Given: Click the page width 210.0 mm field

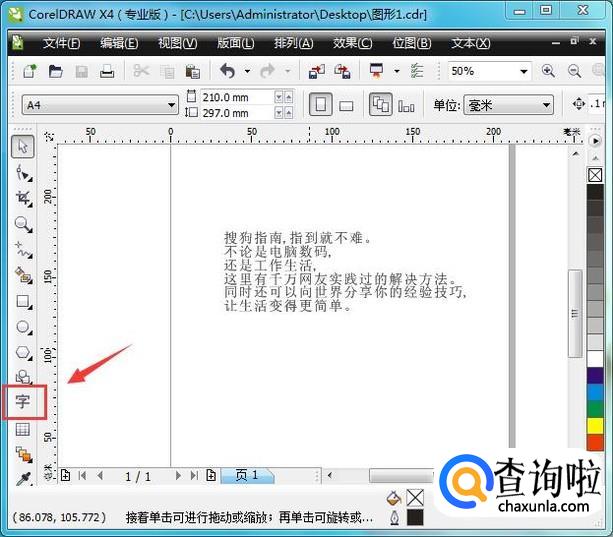Looking at the screenshot, I should tap(238, 97).
